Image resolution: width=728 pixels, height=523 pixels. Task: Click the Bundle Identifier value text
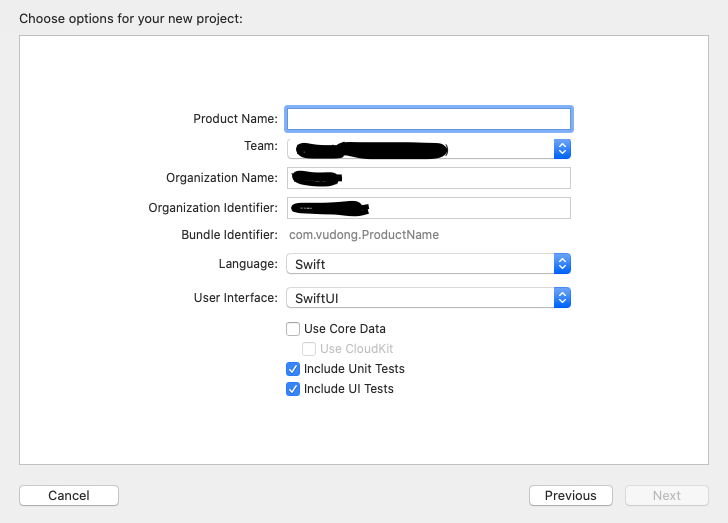(x=364, y=235)
